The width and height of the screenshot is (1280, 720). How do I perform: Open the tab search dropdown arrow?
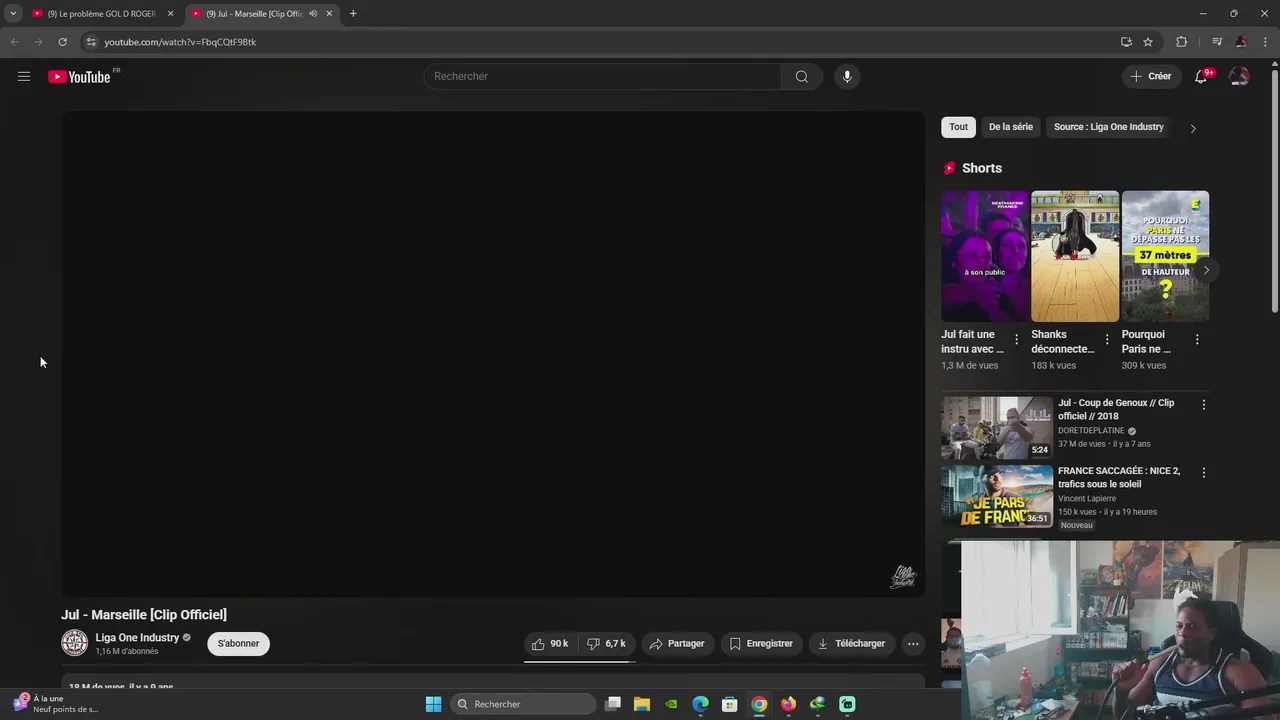[13, 14]
